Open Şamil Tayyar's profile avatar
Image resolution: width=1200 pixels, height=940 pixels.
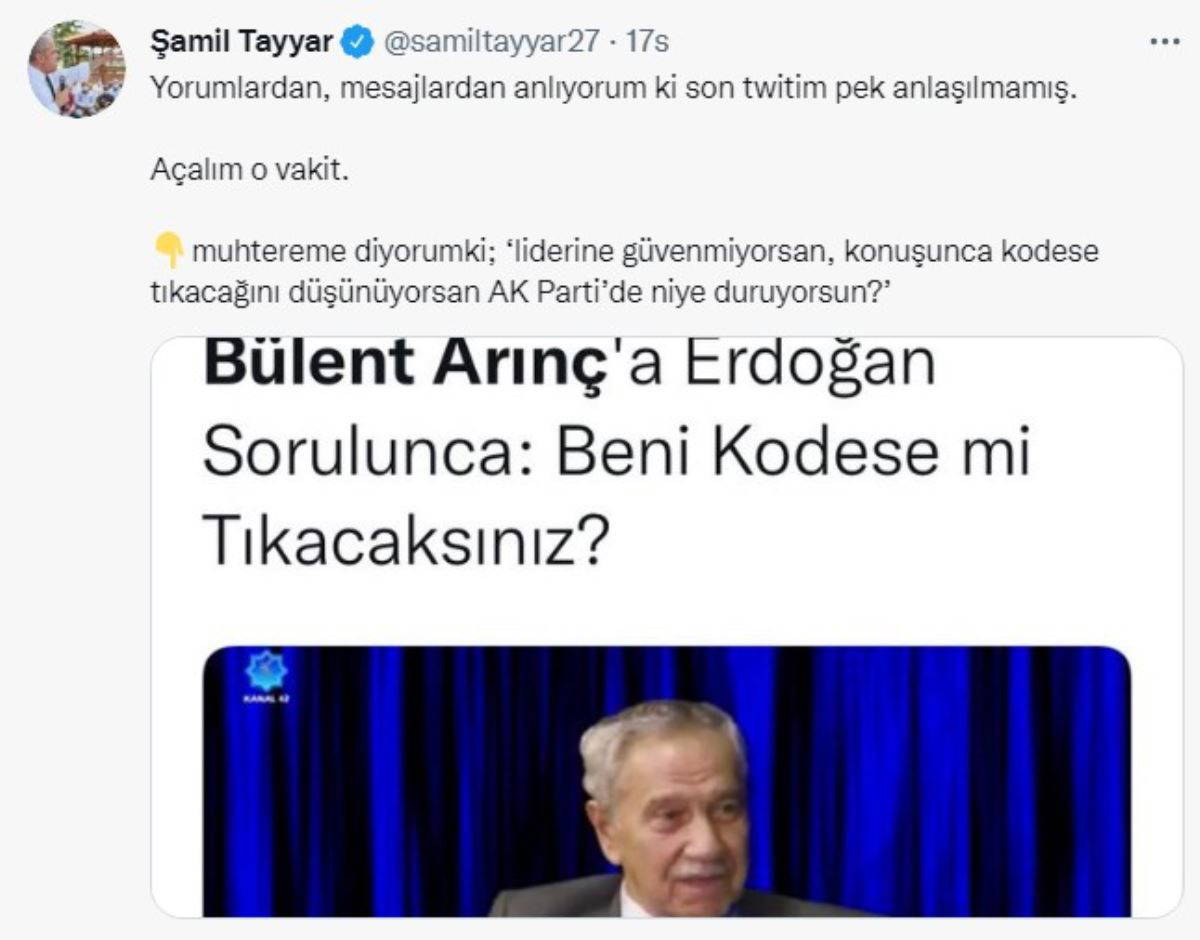click(76, 69)
